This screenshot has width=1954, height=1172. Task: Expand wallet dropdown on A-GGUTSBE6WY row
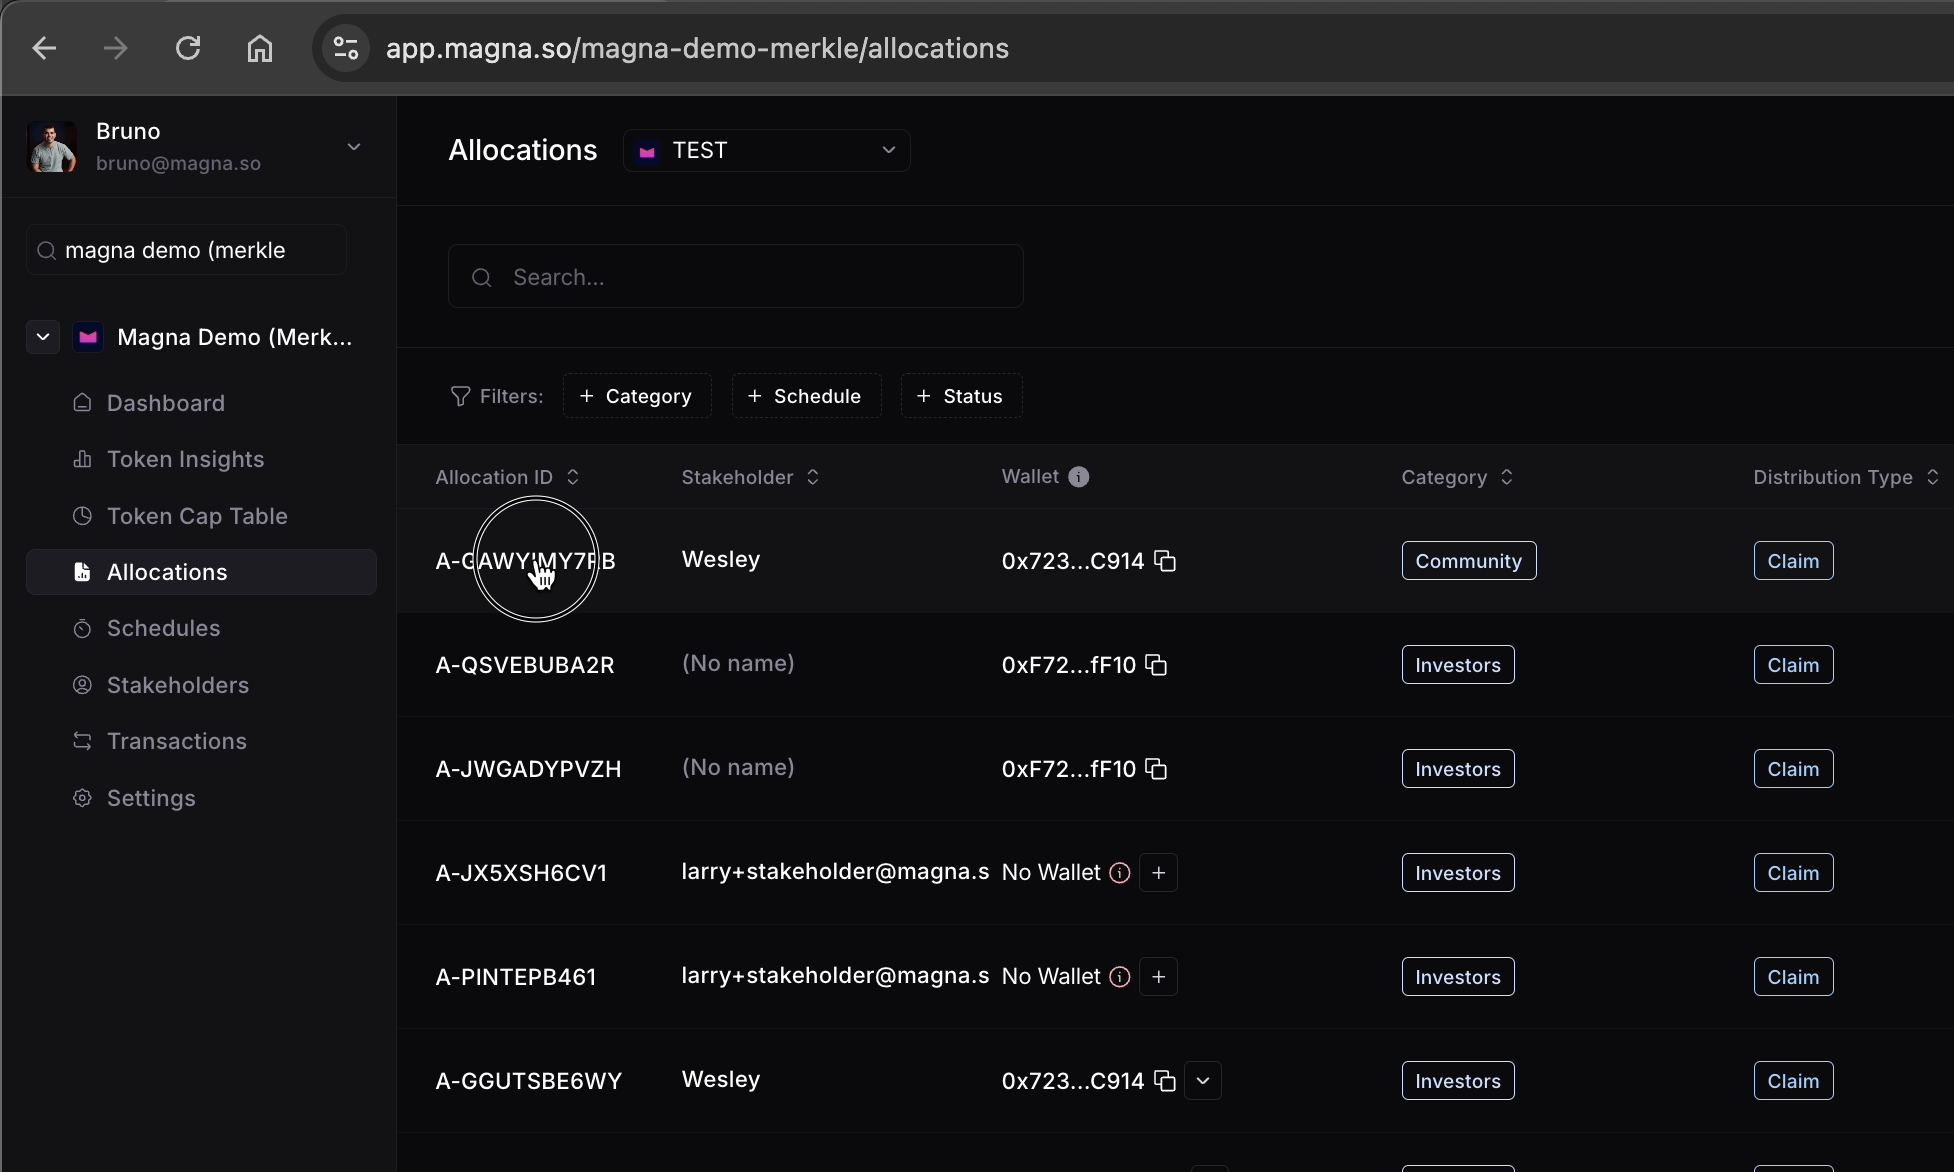[1203, 1081]
